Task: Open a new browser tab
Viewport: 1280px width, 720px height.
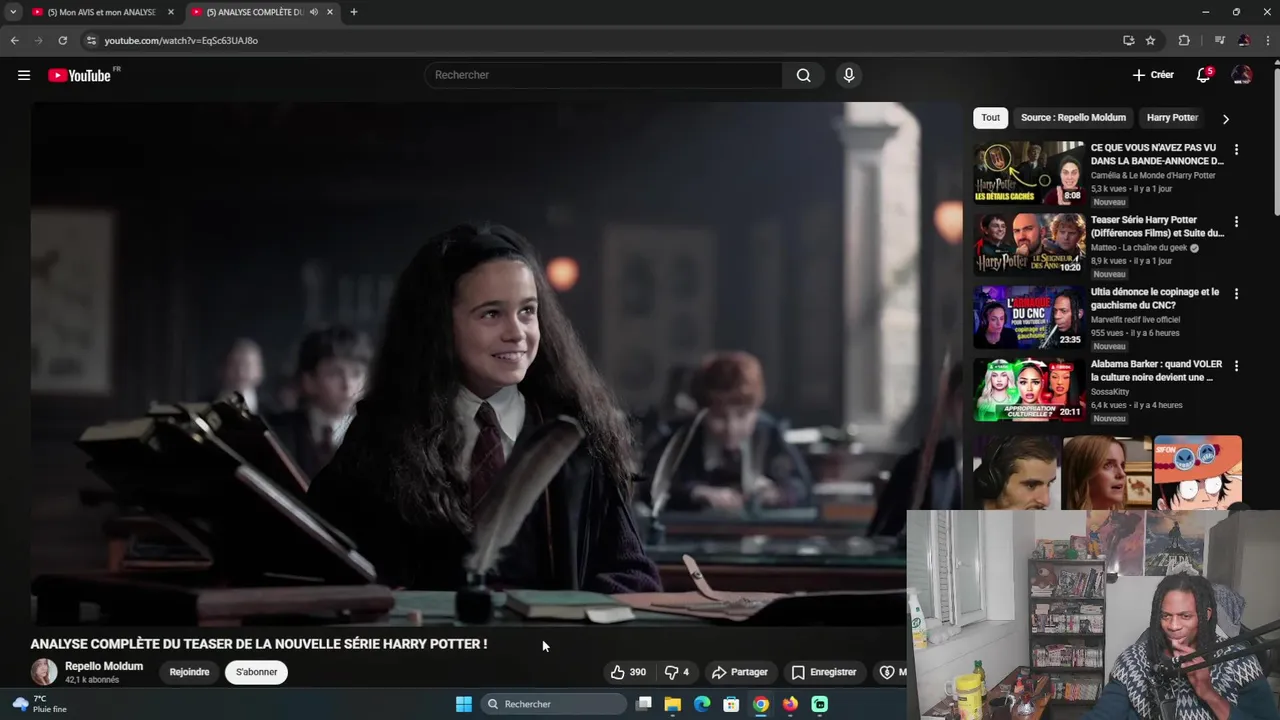Action: (x=353, y=12)
